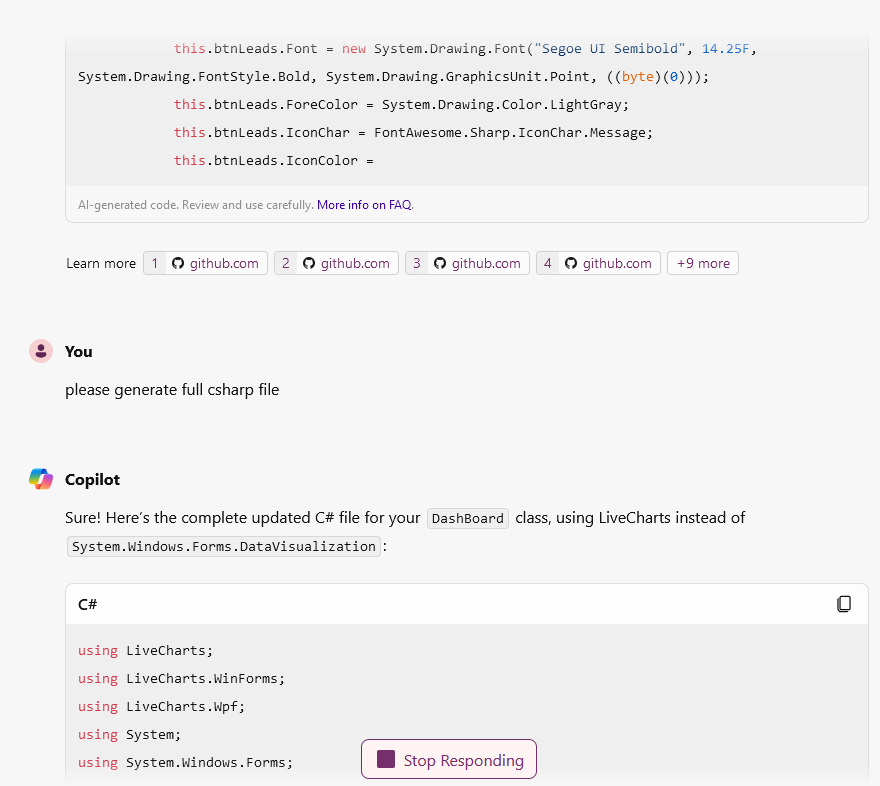
Task: Click the message 'please generate full csharp file'
Action: pos(172,390)
